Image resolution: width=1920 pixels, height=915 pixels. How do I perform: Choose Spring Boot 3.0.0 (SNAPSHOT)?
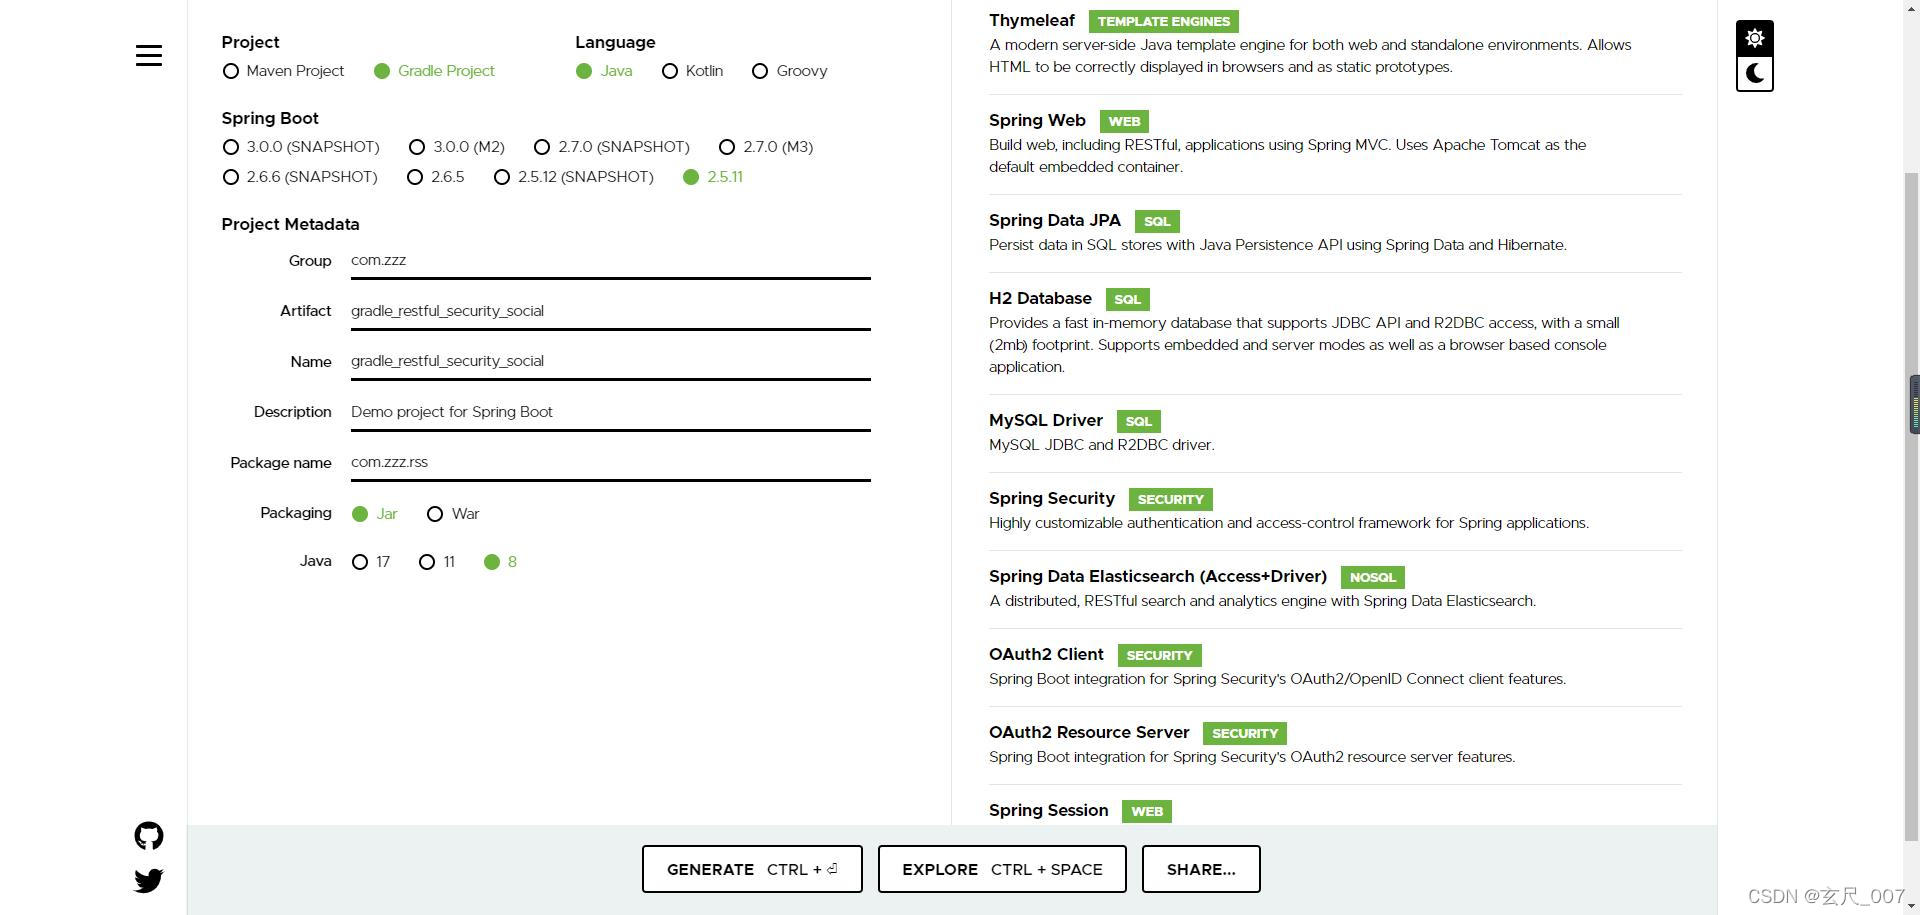click(301, 147)
